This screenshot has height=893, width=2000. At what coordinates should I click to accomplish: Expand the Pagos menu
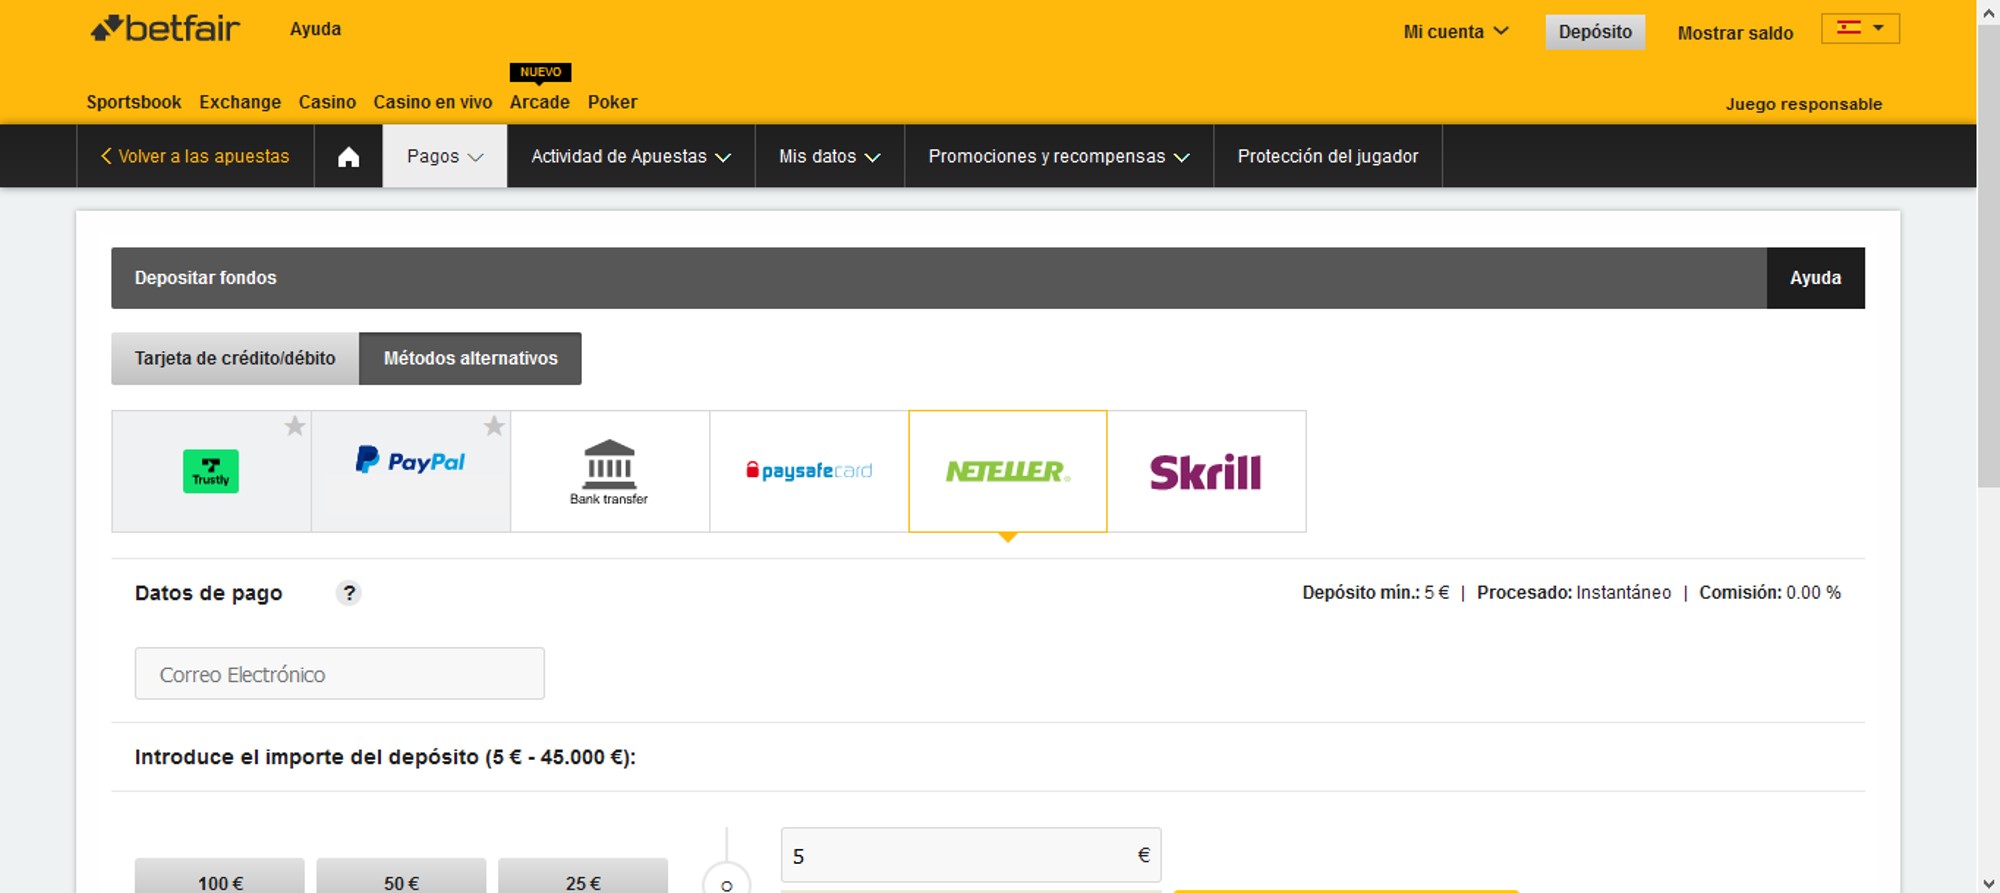445,156
